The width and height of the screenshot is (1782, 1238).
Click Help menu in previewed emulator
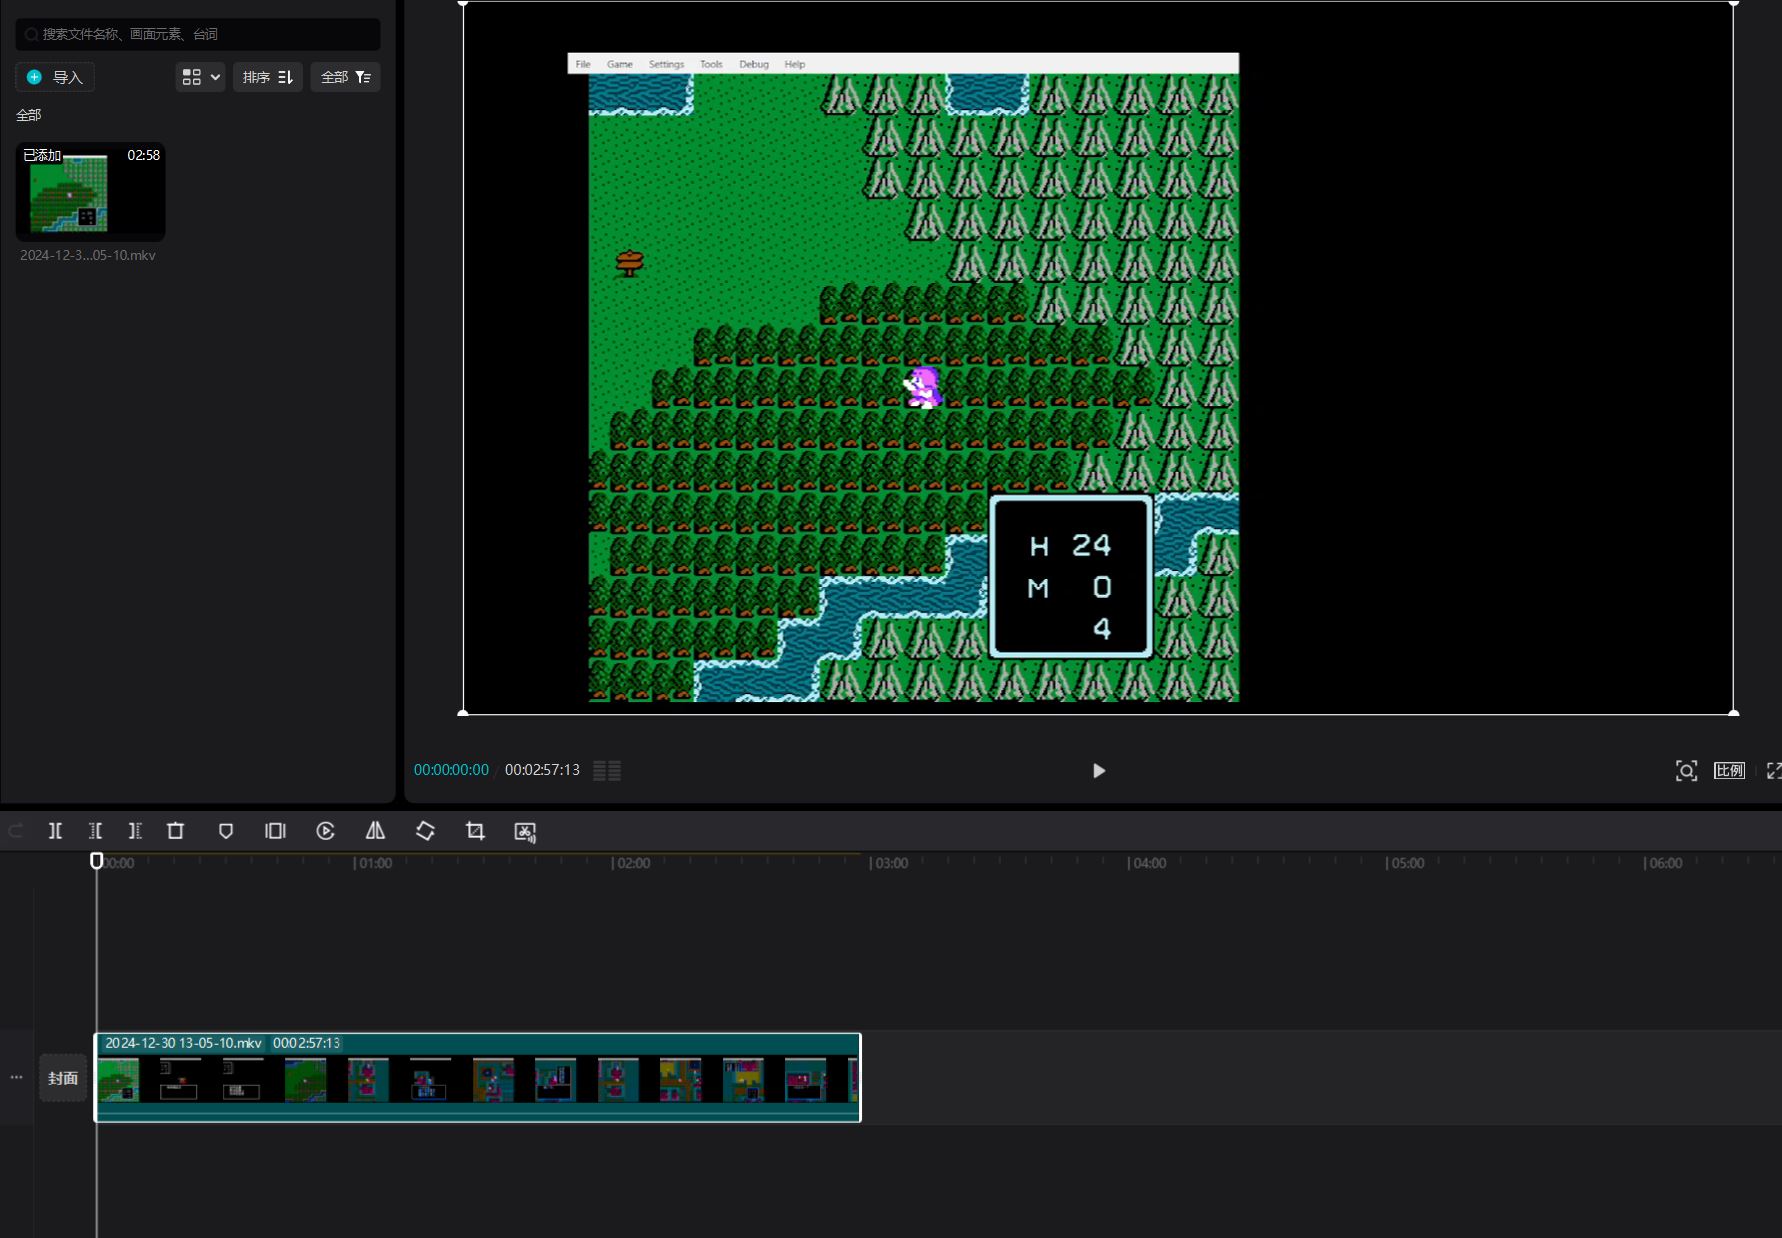coord(795,64)
